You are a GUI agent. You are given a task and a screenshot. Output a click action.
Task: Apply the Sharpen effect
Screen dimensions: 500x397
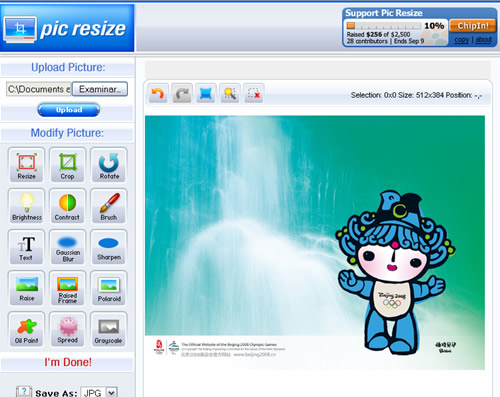tap(109, 247)
